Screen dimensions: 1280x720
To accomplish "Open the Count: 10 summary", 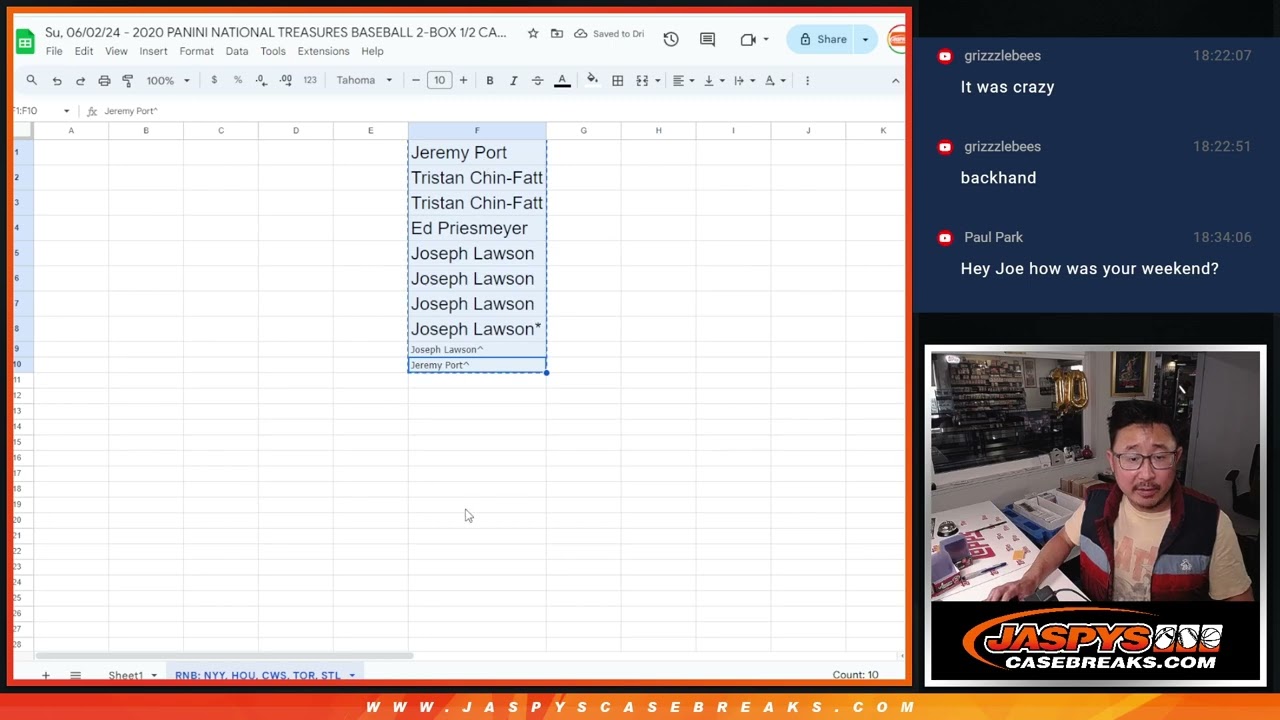I will tap(855, 675).
